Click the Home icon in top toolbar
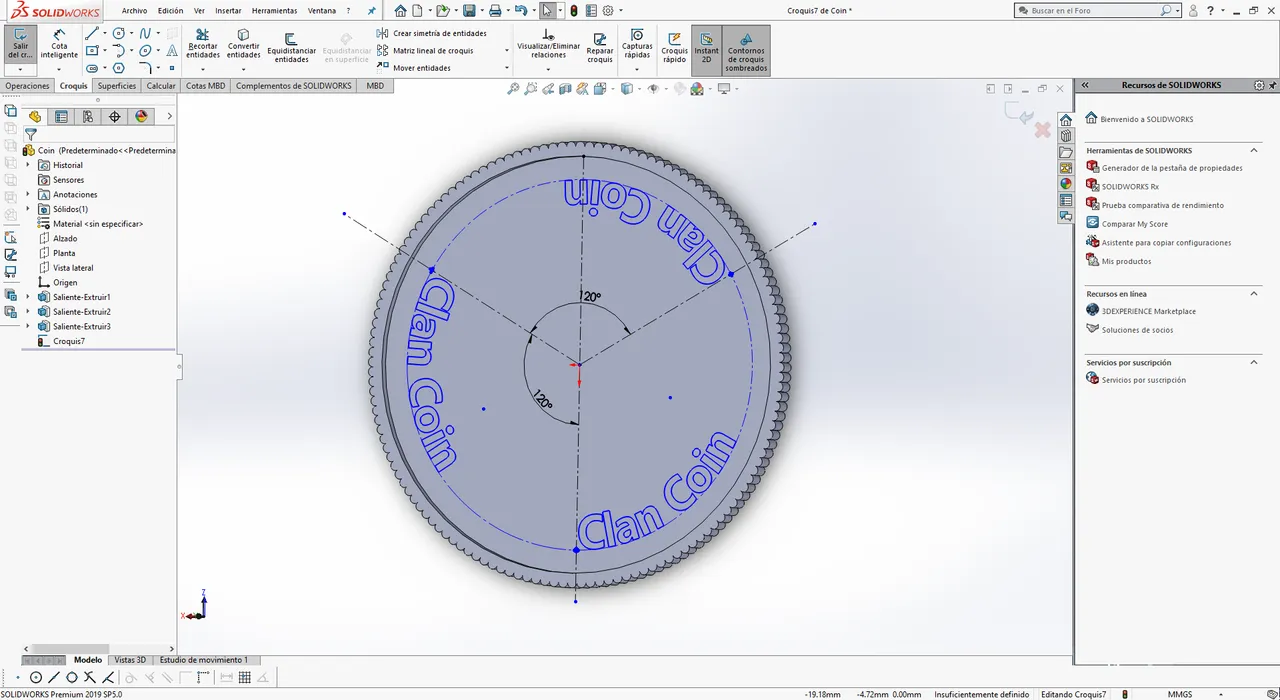Viewport: 1280px width, 700px height. 400,10
